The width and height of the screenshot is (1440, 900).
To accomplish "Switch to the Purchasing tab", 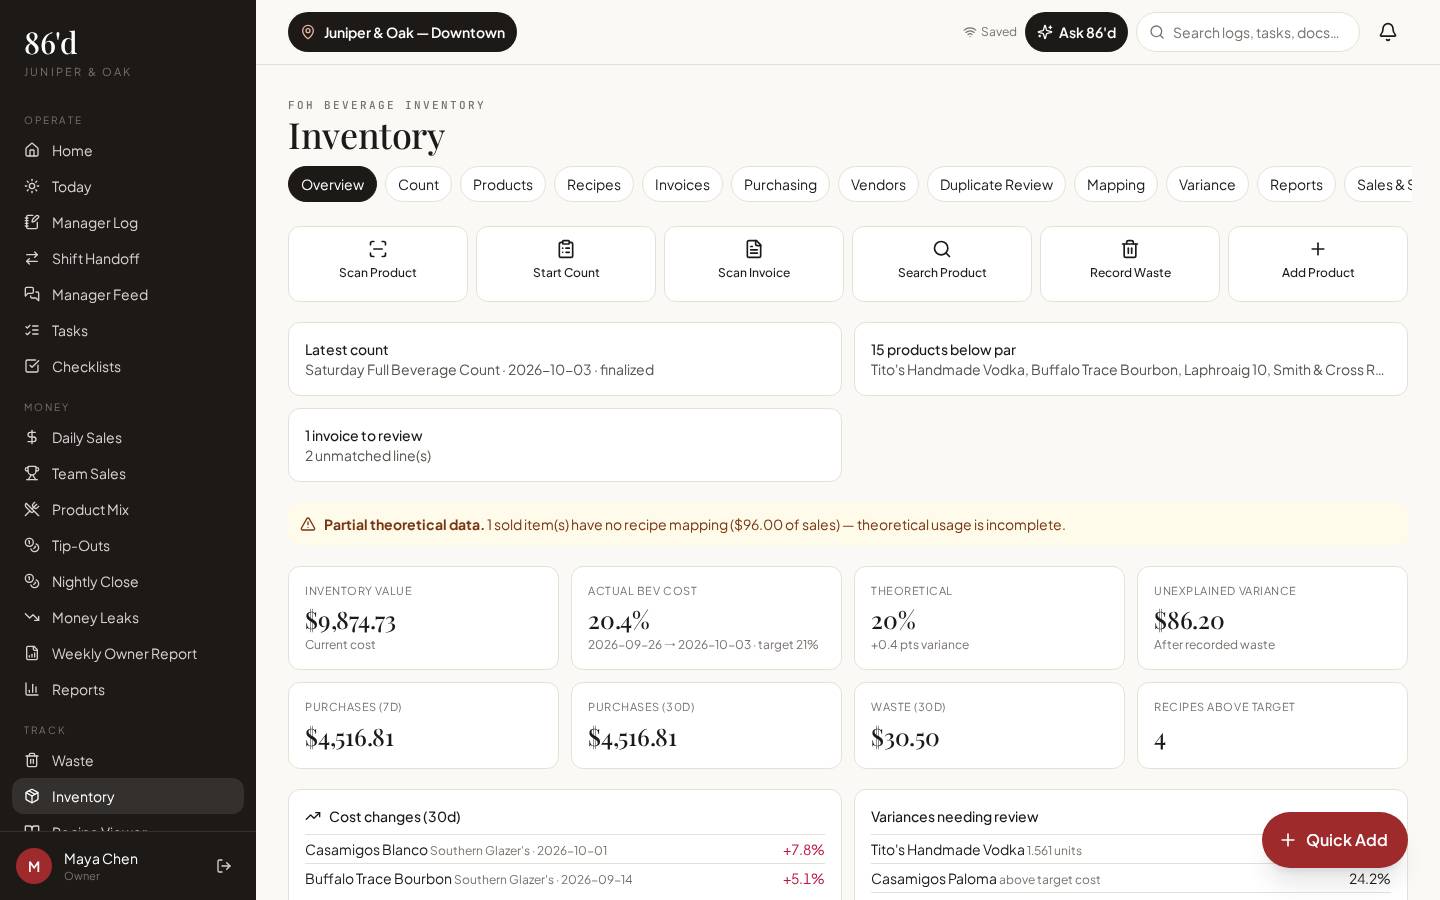I will pyautogui.click(x=780, y=184).
